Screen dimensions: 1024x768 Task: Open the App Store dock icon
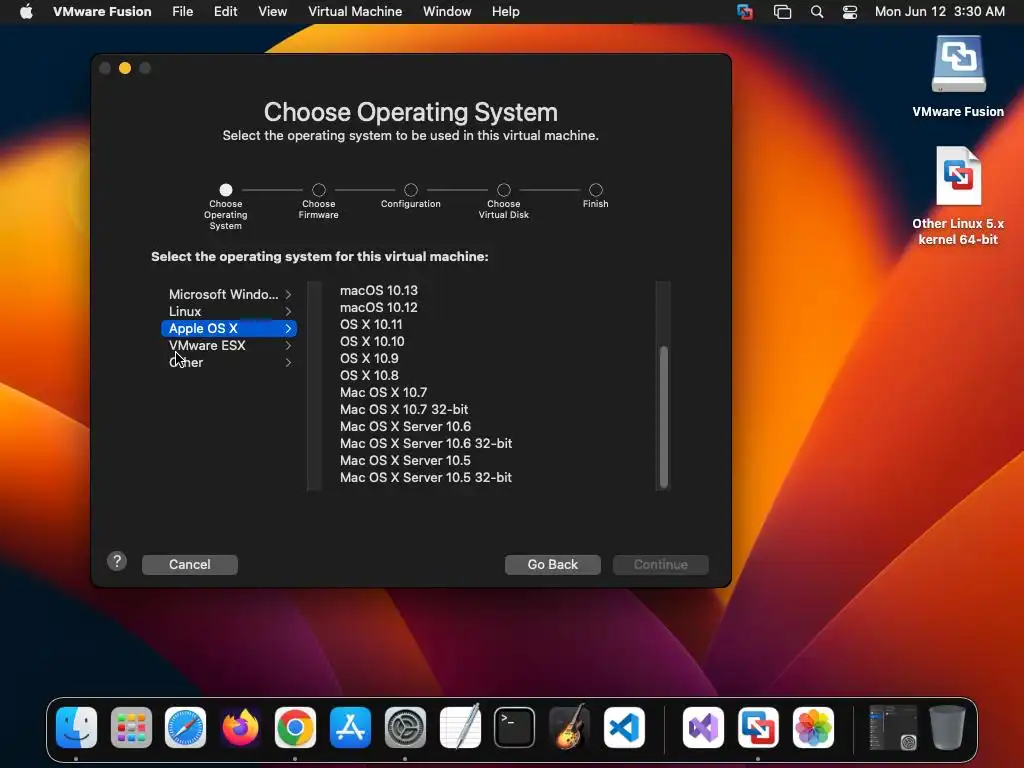coord(350,727)
